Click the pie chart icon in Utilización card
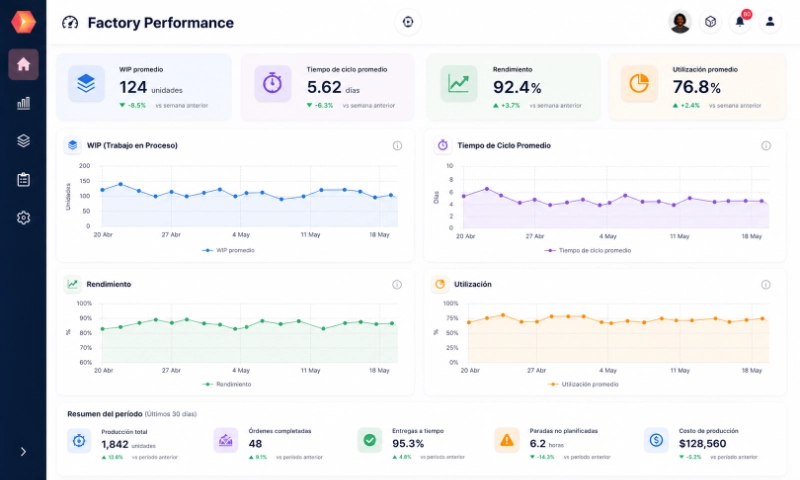Image resolution: width=800 pixels, height=480 pixels. coord(639,83)
